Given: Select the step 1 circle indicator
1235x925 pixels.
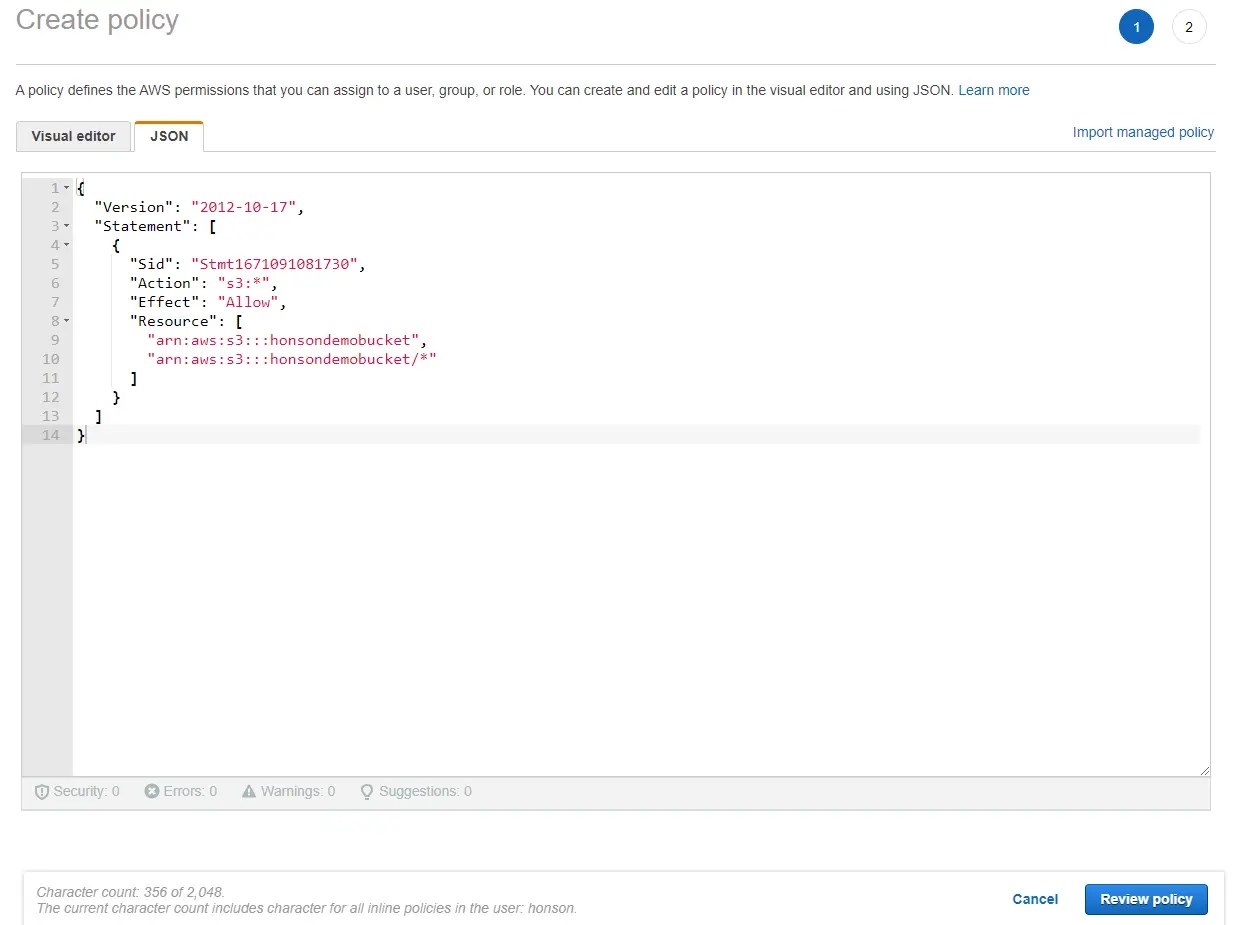Looking at the screenshot, I should [1136, 27].
